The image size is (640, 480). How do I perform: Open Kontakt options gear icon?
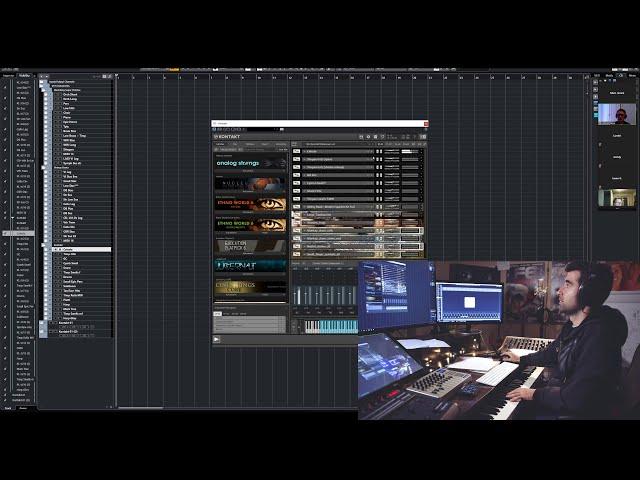368,137
